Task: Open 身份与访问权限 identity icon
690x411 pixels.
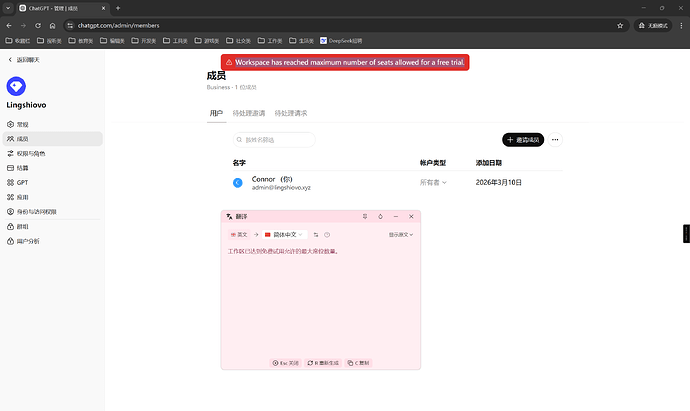Action: click(11, 212)
